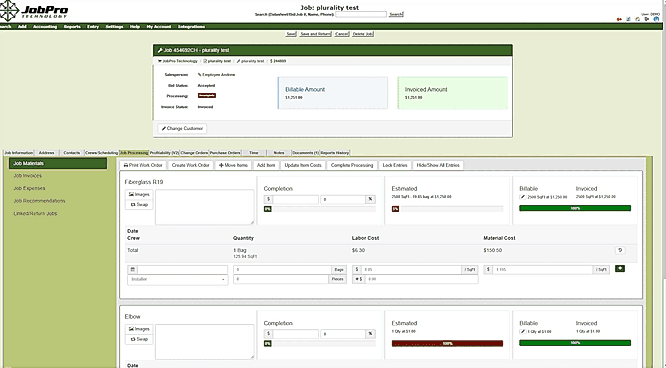The image size is (666, 368).
Task: Click Create Work Order button
Action: [x=191, y=165]
